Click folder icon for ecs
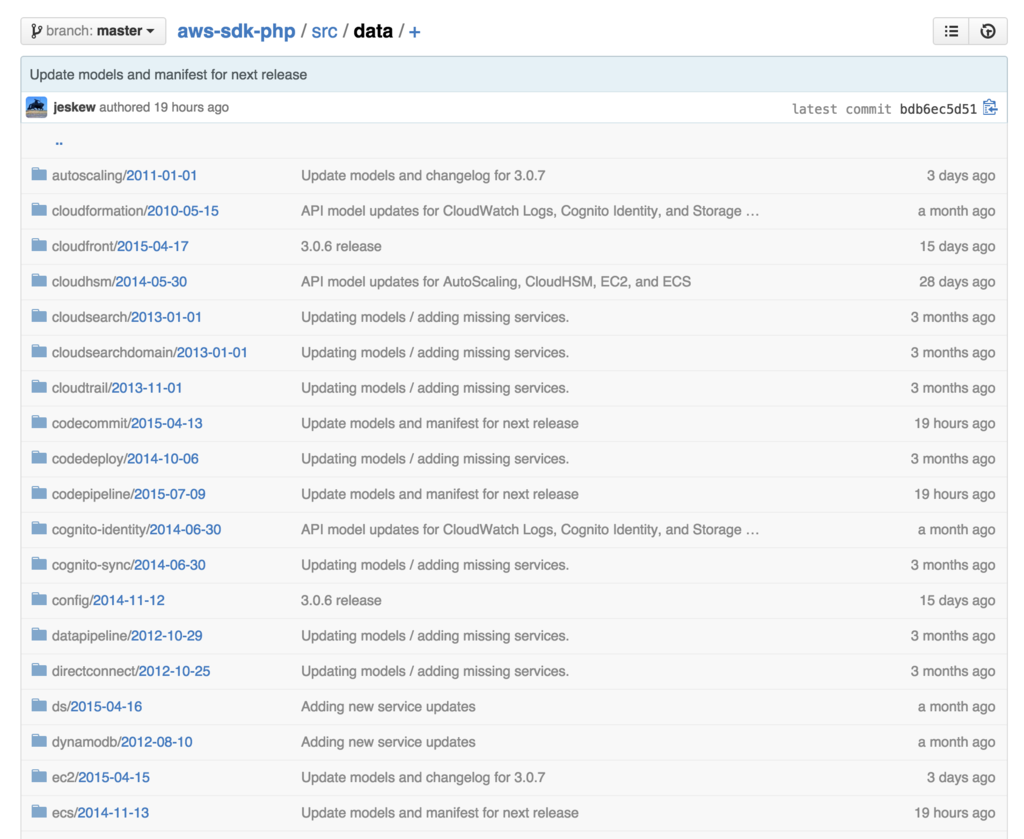Image resolution: width=1024 pixels, height=839 pixels. (x=39, y=812)
